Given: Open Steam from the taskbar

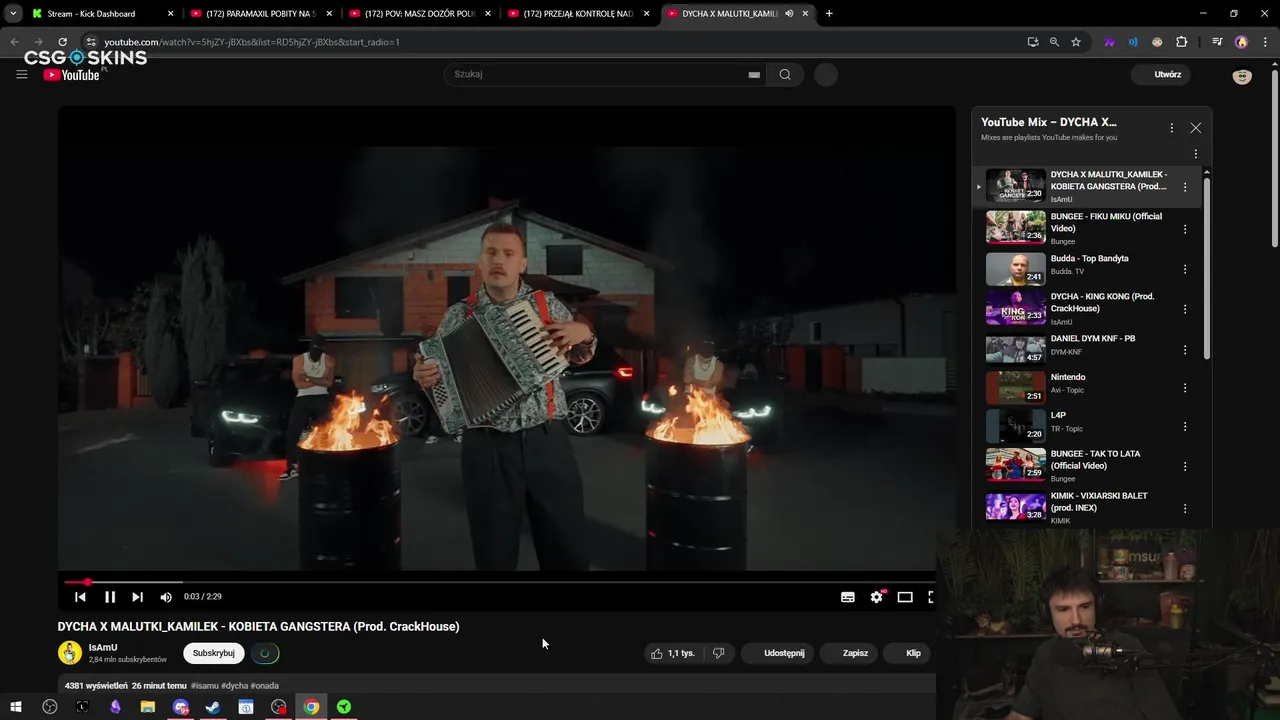Looking at the screenshot, I should (x=213, y=707).
